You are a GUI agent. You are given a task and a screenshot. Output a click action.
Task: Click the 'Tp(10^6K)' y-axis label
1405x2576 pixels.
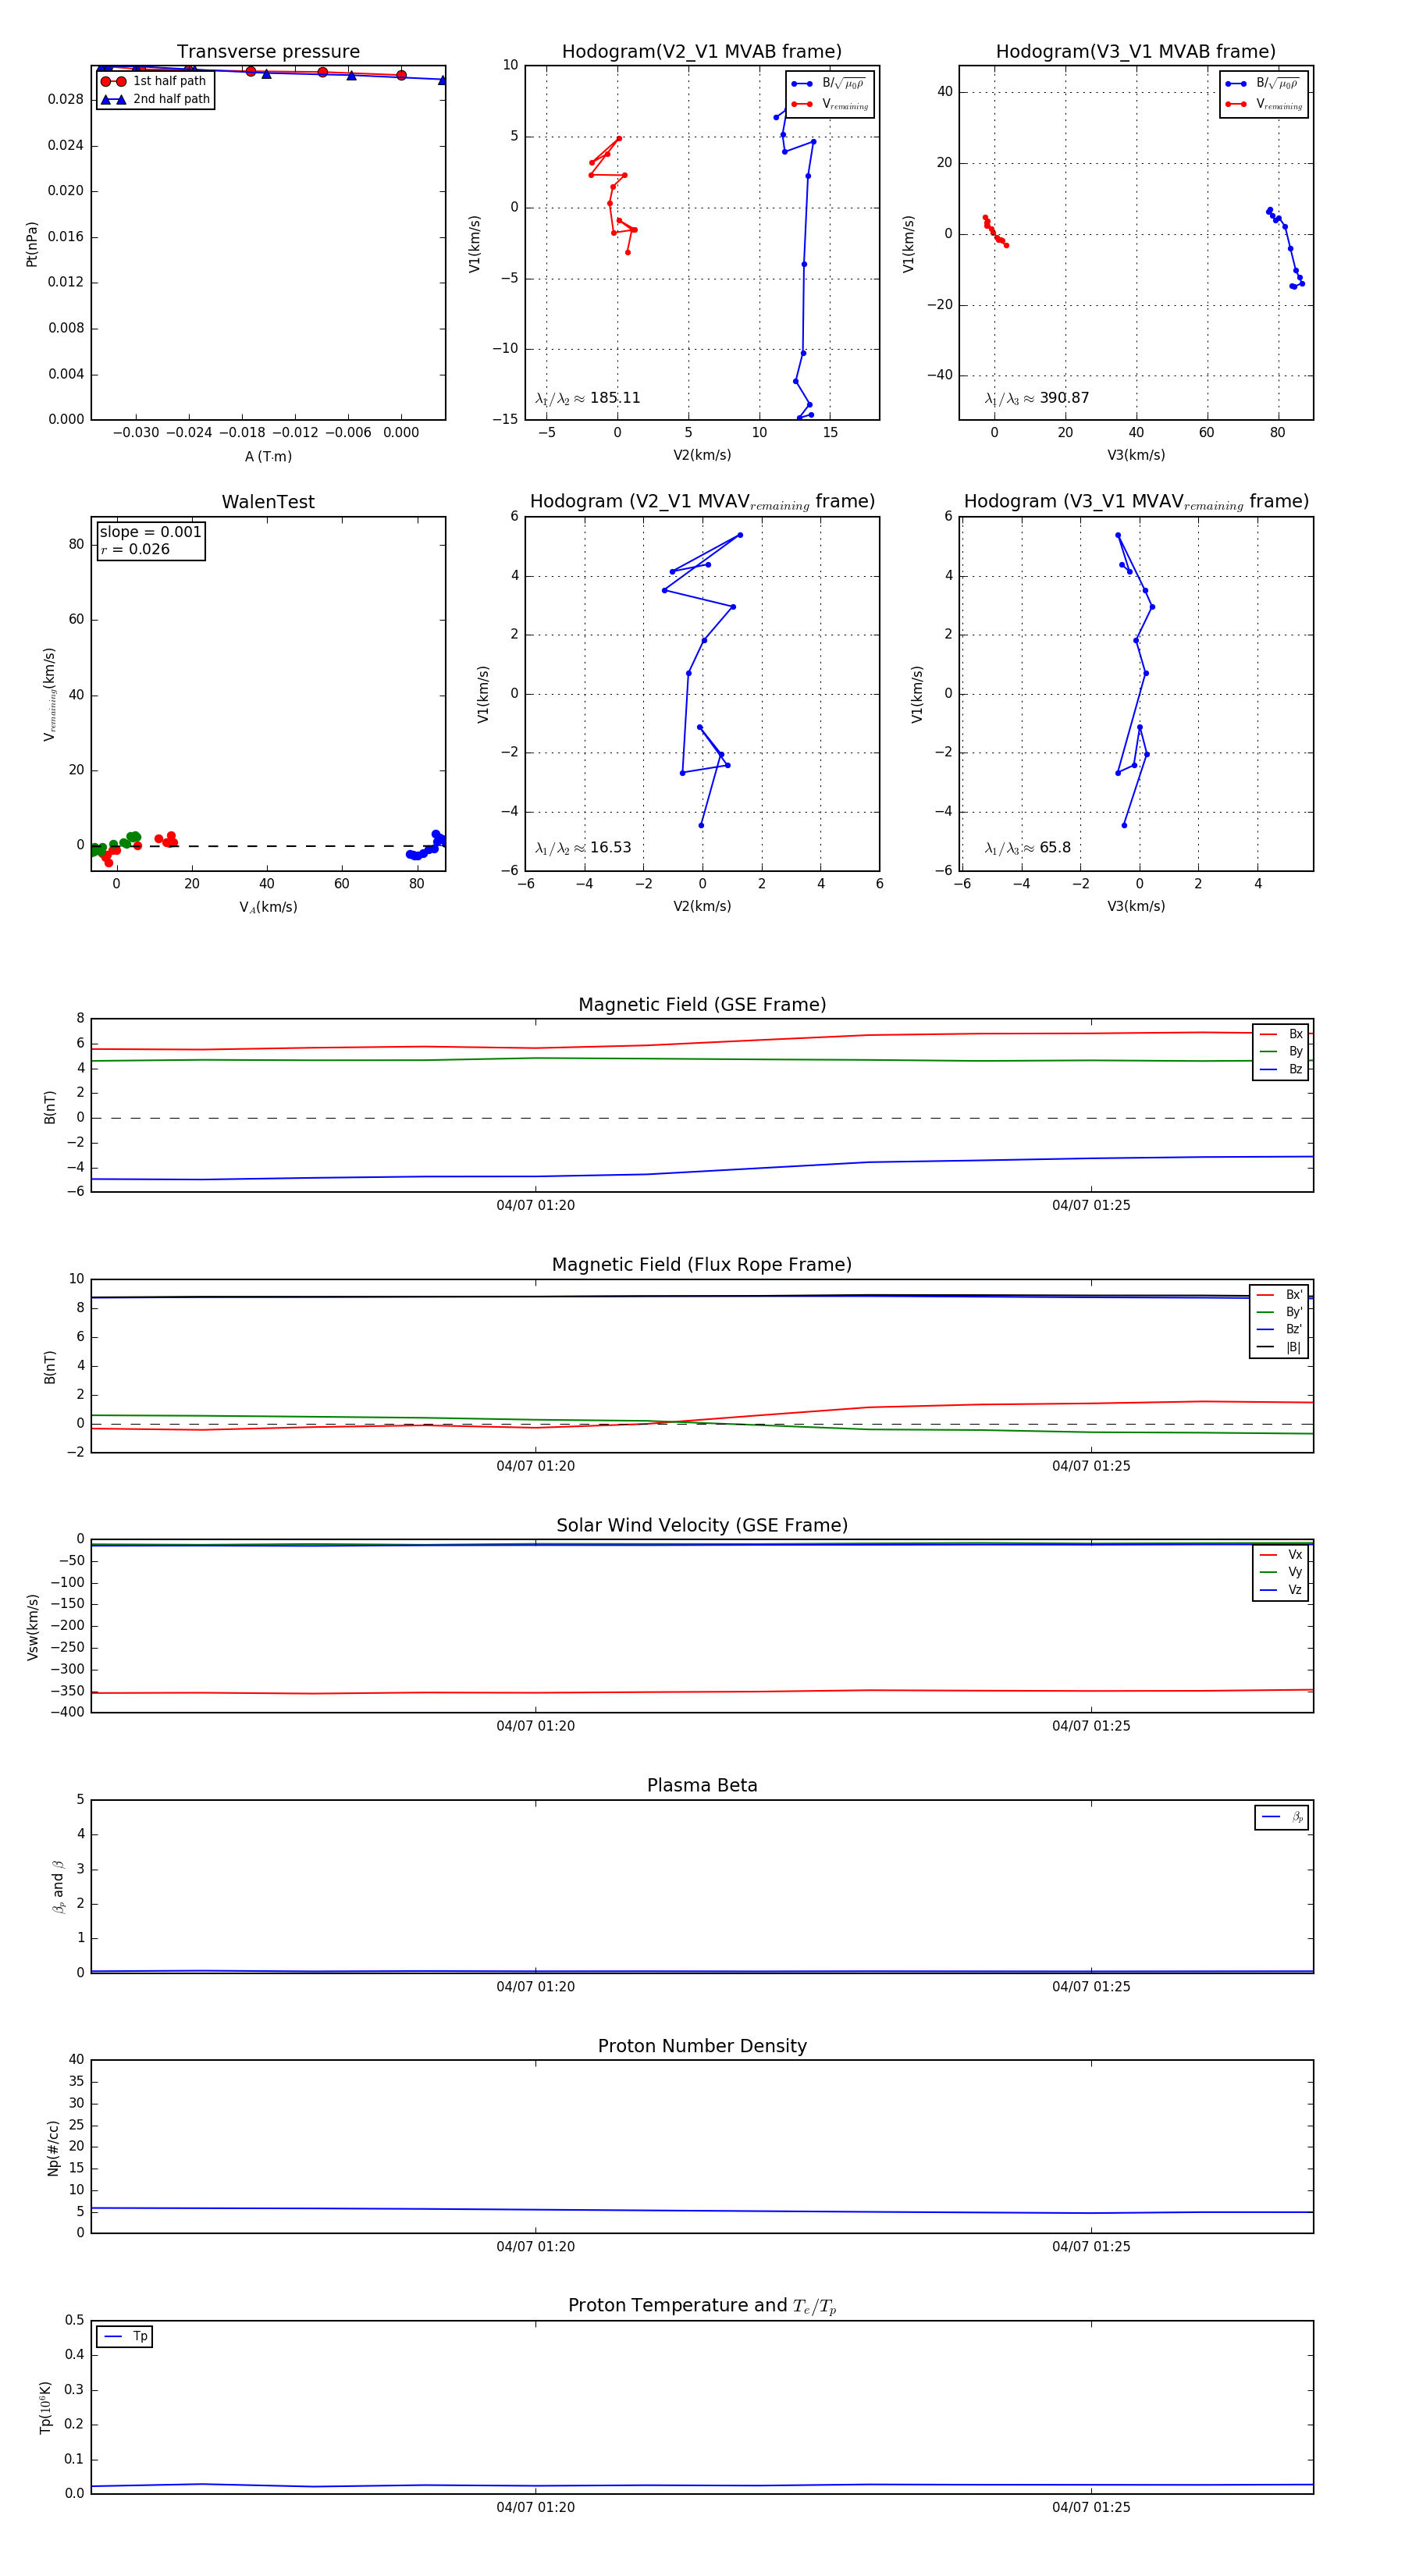[45, 2408]
